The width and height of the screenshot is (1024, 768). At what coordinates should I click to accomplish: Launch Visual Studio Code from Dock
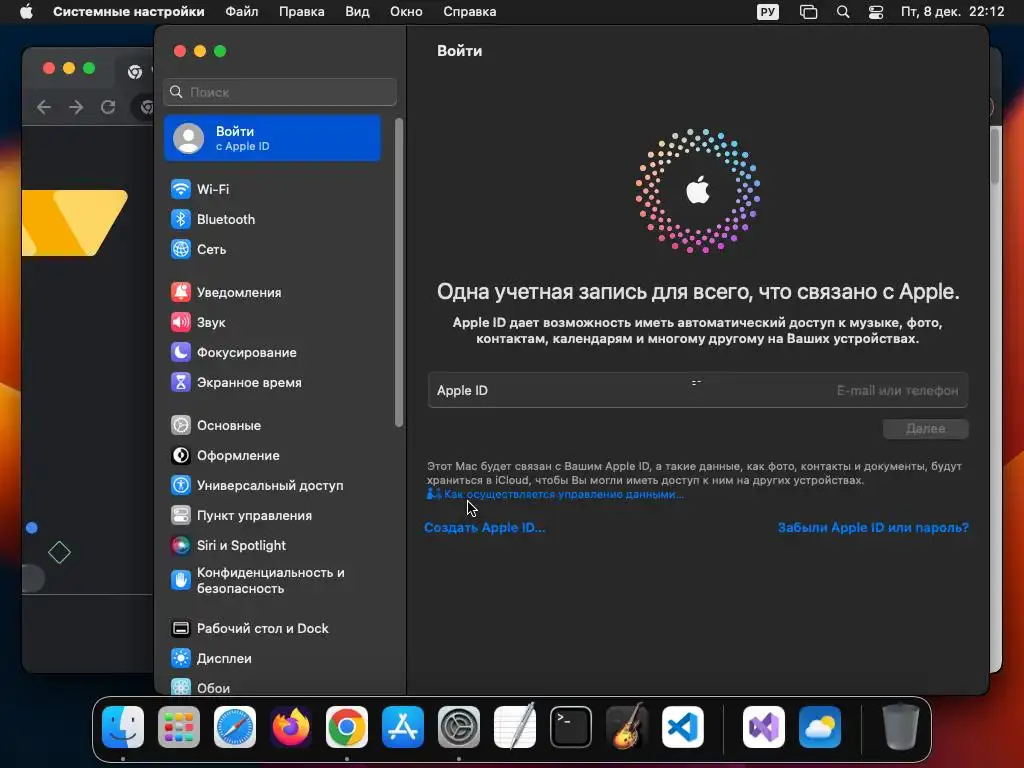pyautogui.click(x=683, y=727)
